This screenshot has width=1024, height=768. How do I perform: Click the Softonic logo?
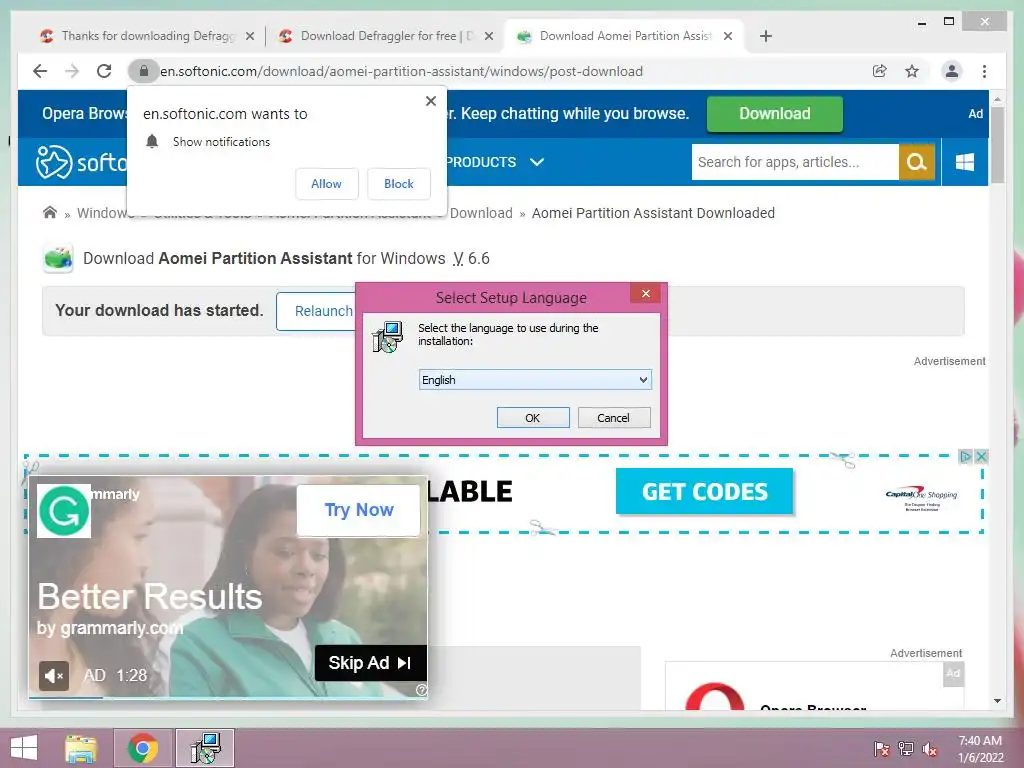(x=81, y=162)
